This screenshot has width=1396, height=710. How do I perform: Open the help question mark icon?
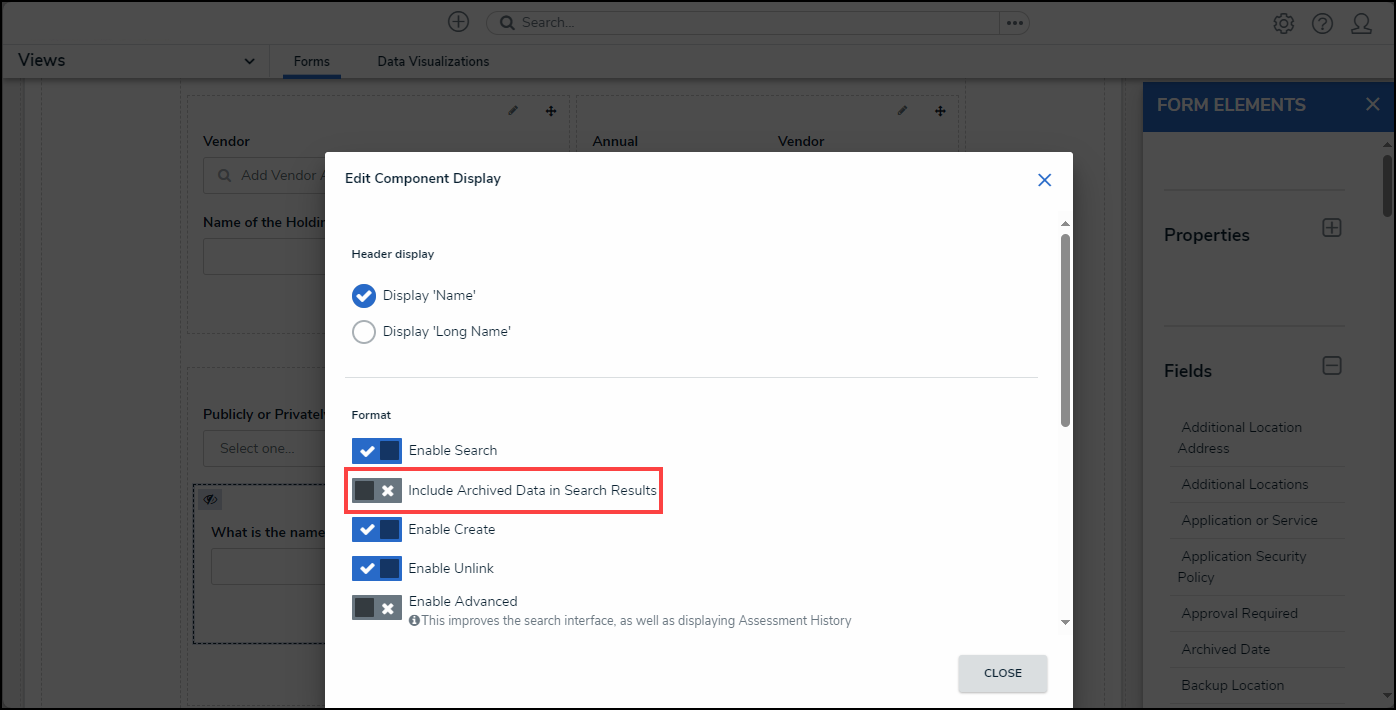click(1322, 23)
